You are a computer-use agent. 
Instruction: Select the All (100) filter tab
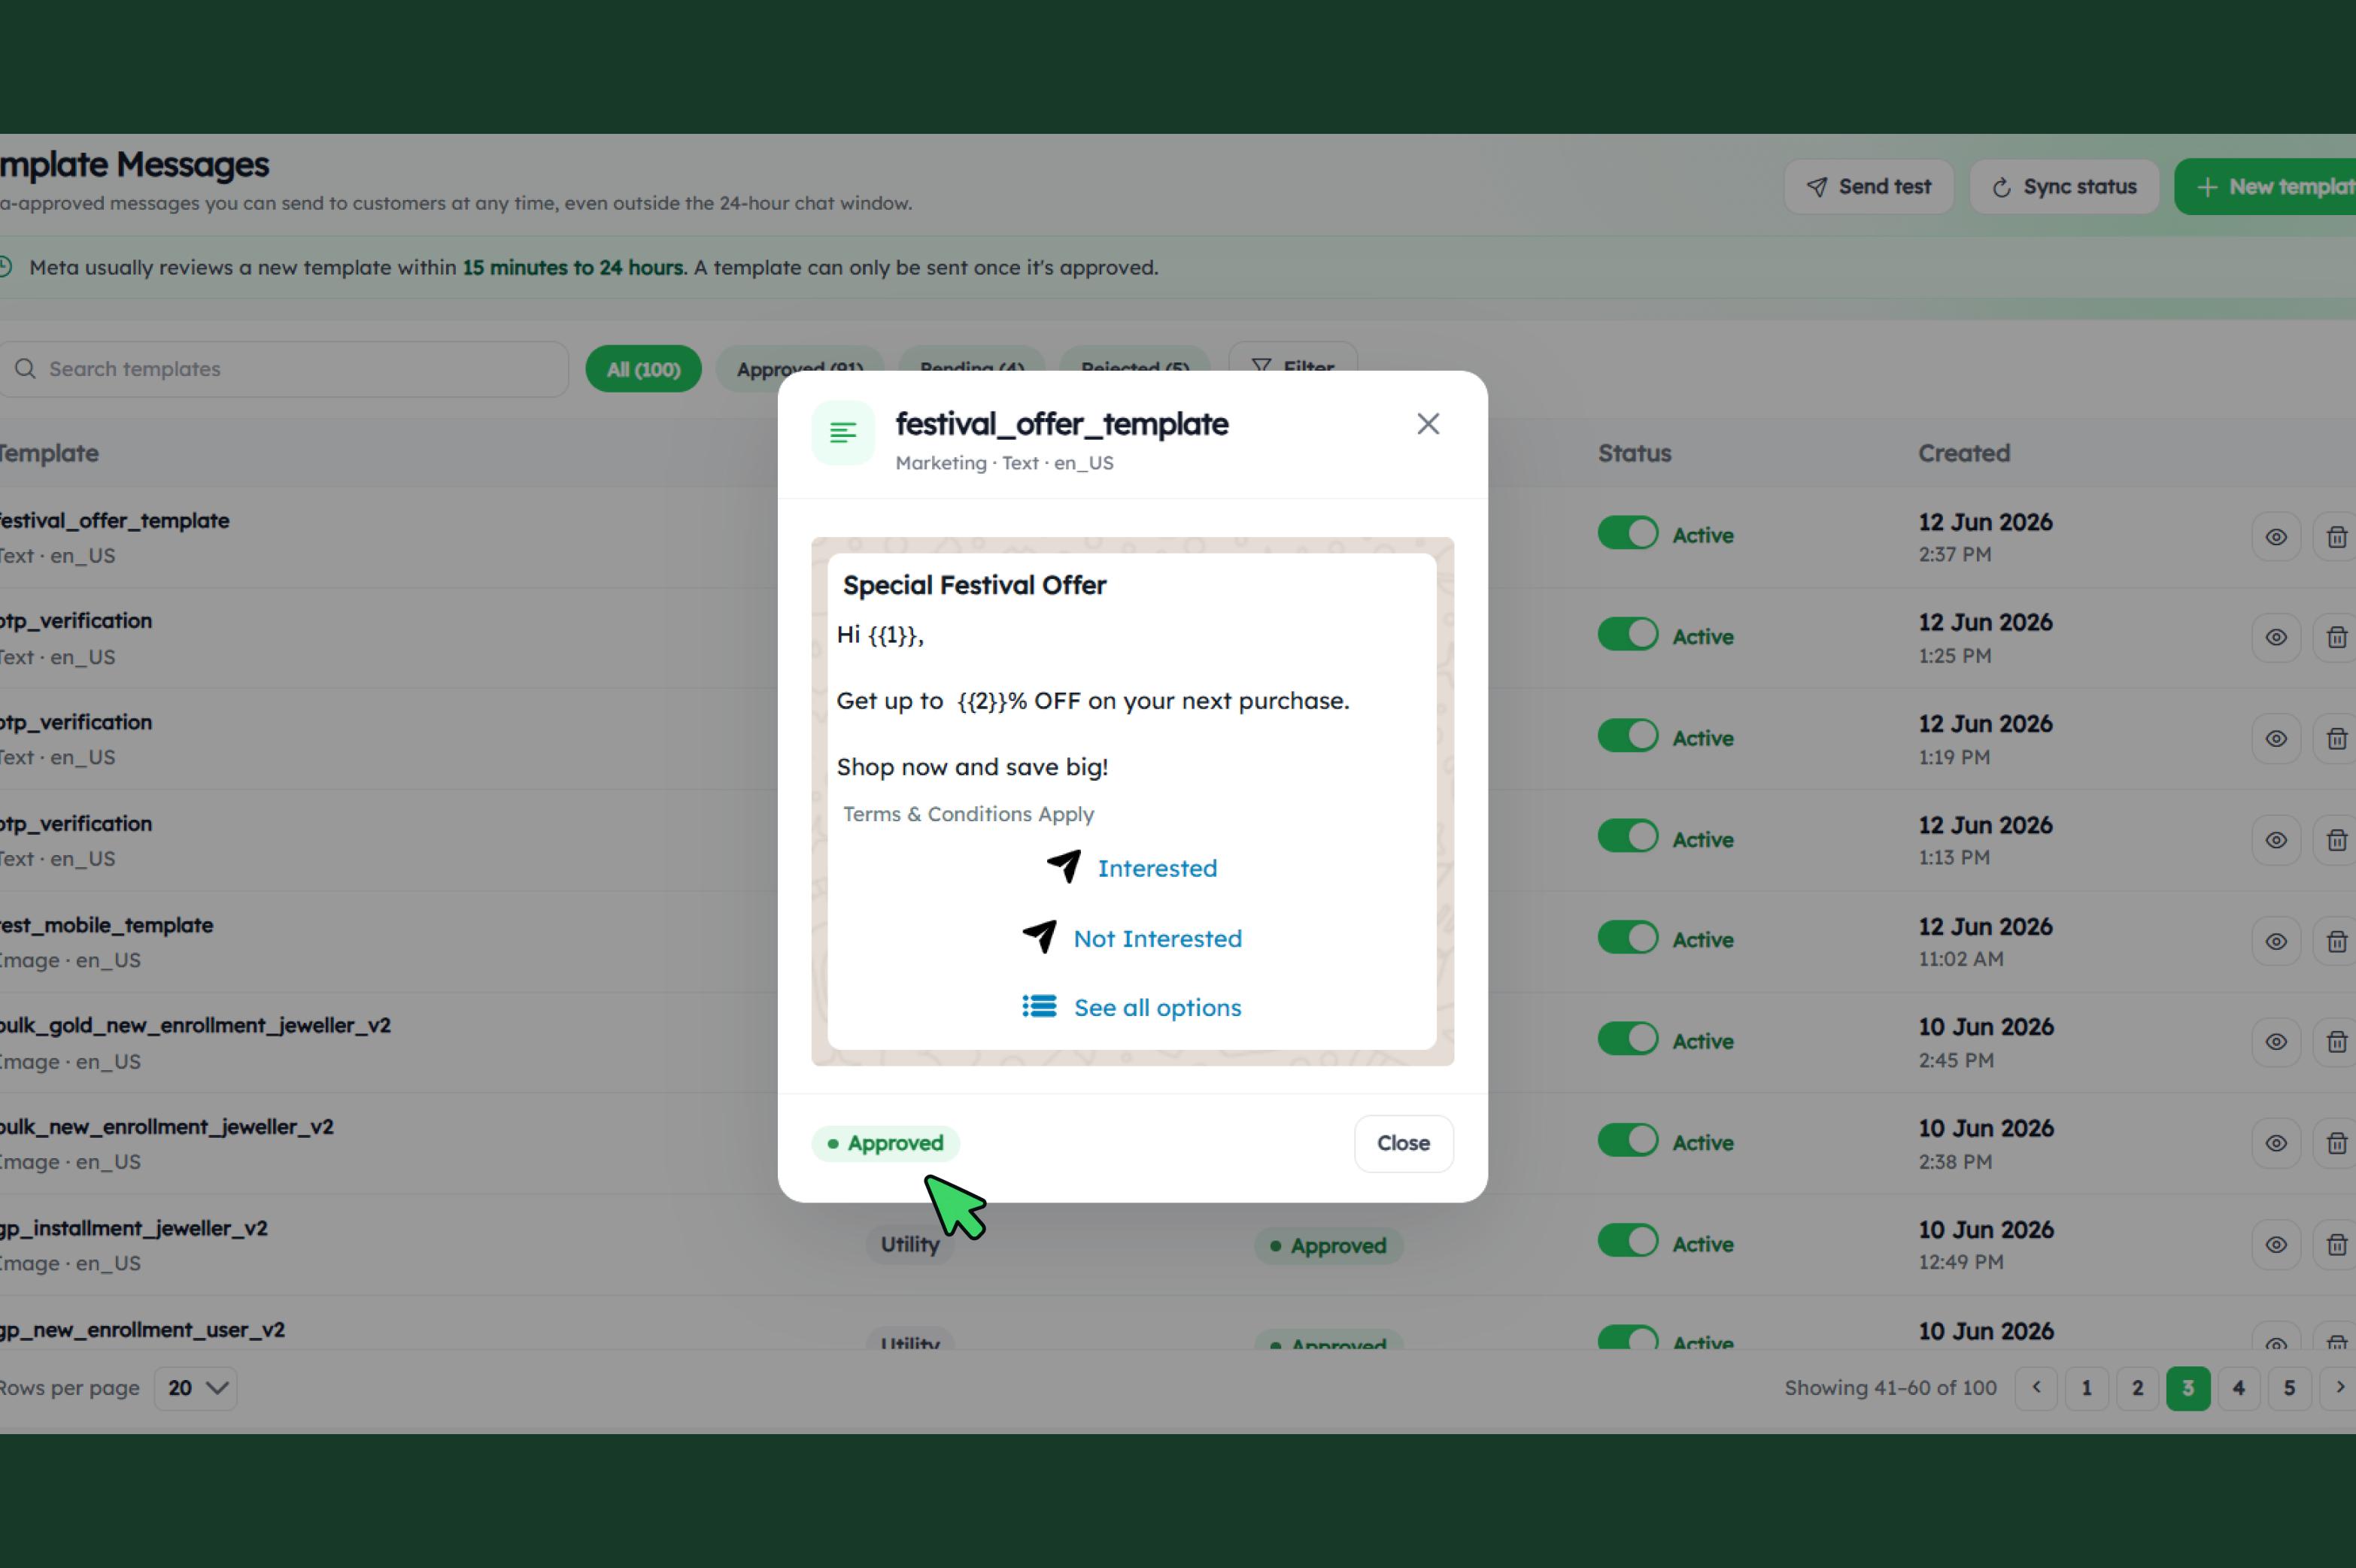[643, 369]
